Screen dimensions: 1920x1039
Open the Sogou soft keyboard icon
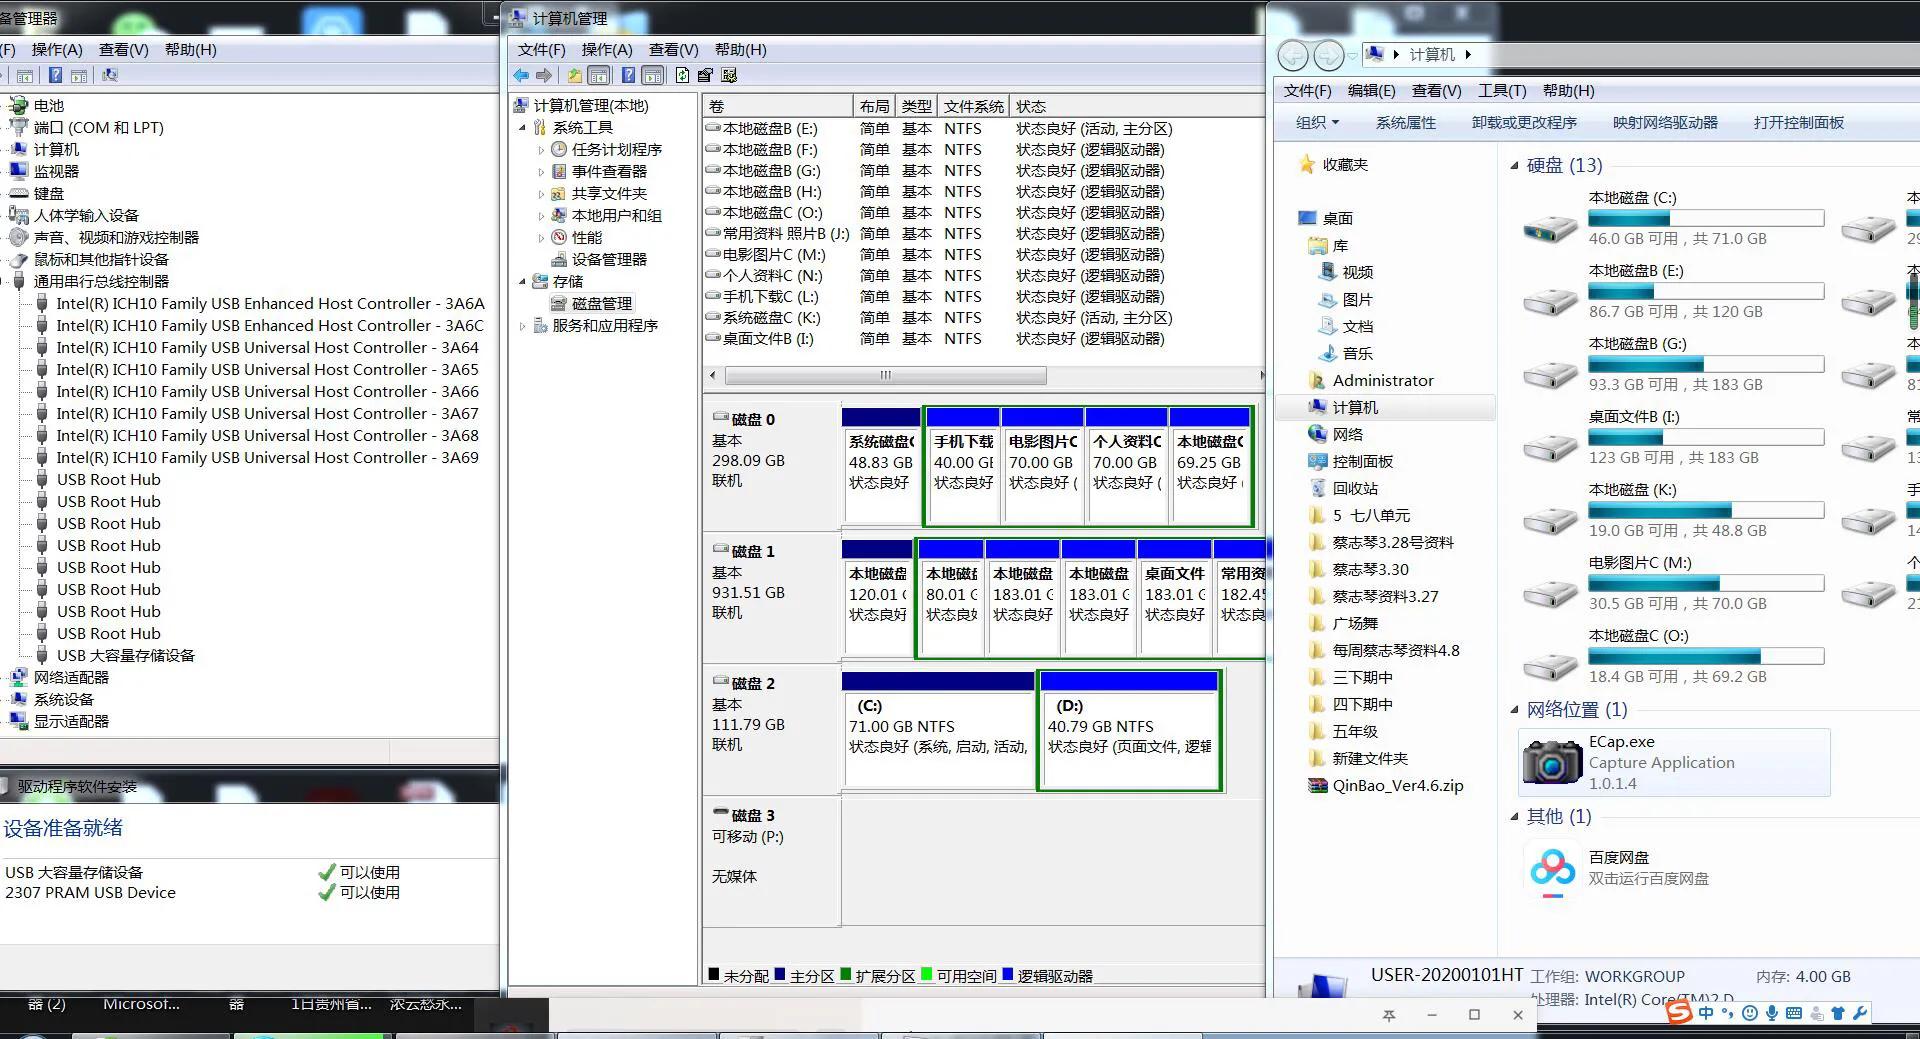pyautogui.click(x=1794, y=1013)
